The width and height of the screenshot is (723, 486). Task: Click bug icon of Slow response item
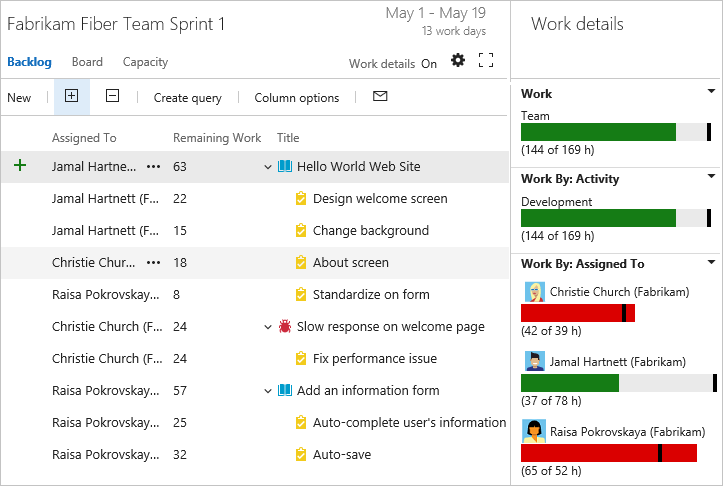pyautogui.click(x=285, y=326)
